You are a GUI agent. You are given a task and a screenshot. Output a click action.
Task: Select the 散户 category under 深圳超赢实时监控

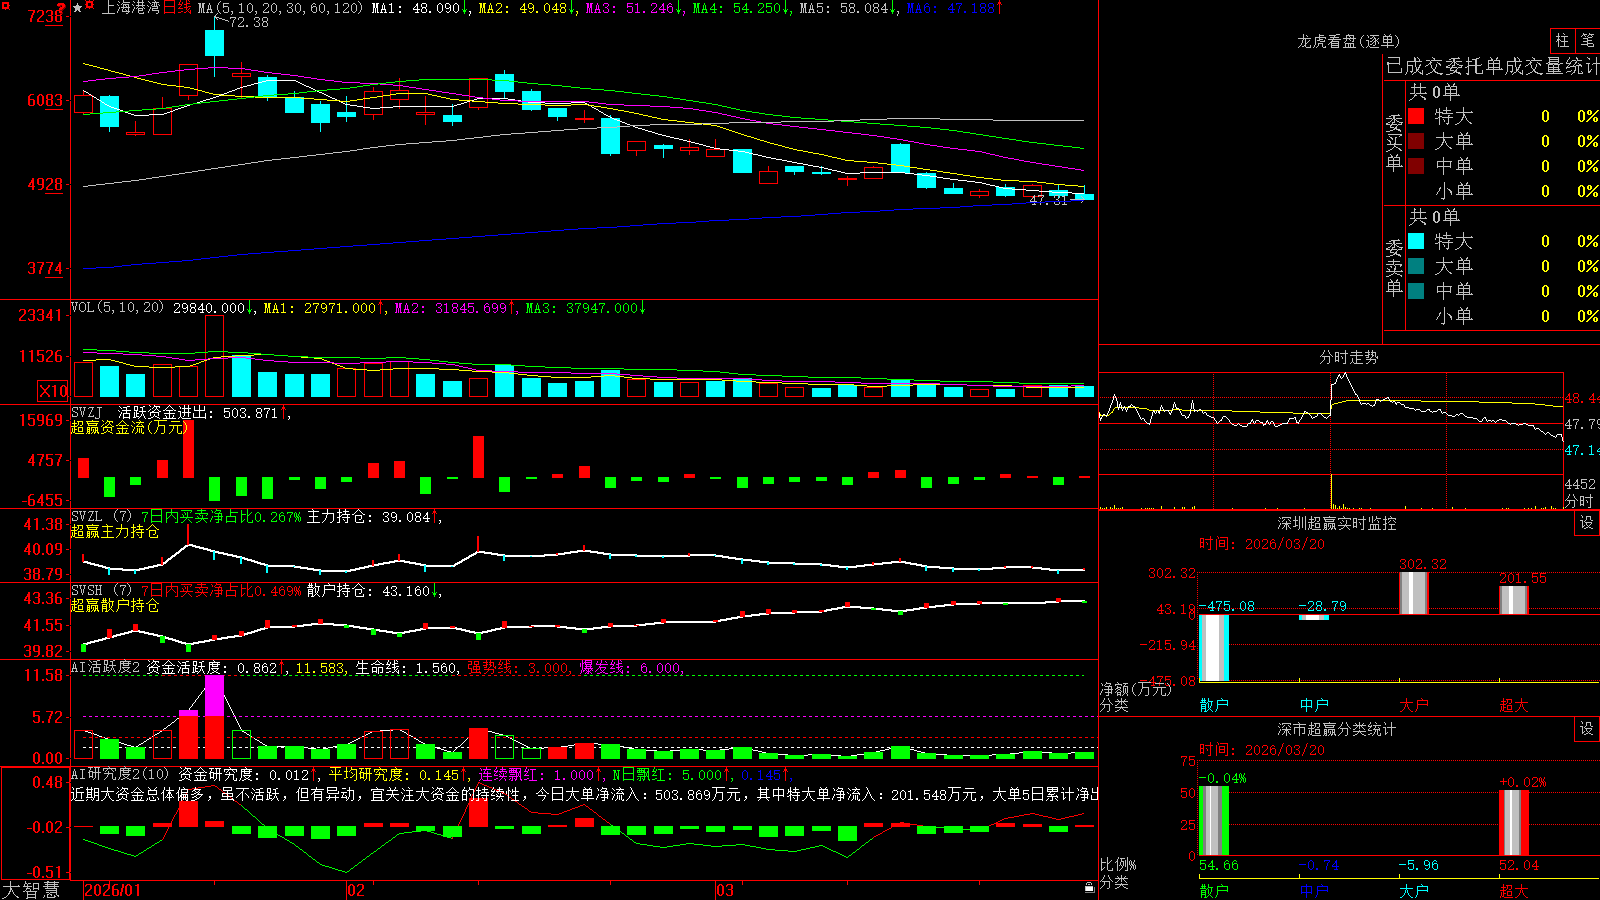[1214, 705]
